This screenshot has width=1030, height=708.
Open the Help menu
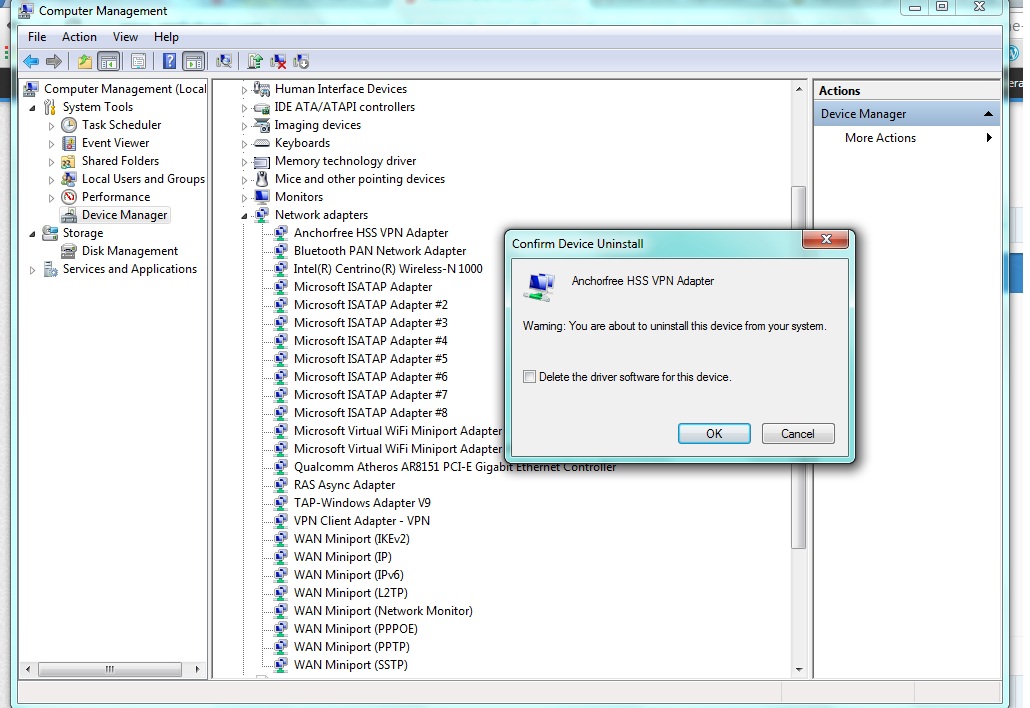166,37
